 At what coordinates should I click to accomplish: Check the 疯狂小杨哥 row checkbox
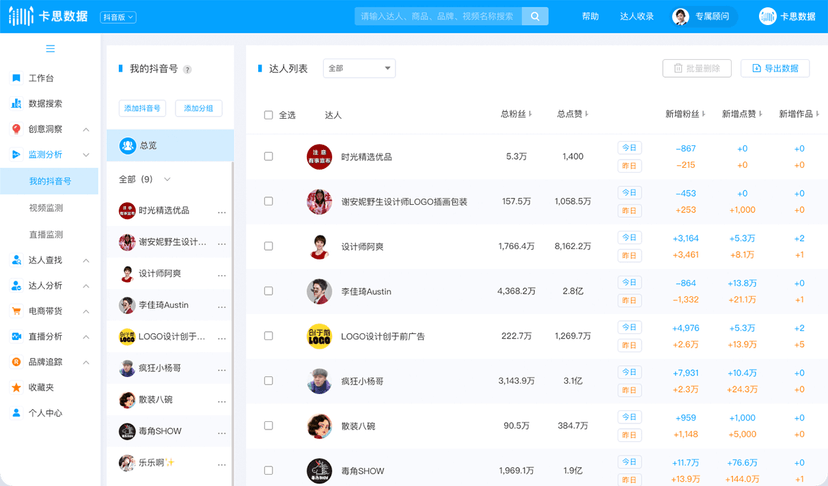point(268,381)
